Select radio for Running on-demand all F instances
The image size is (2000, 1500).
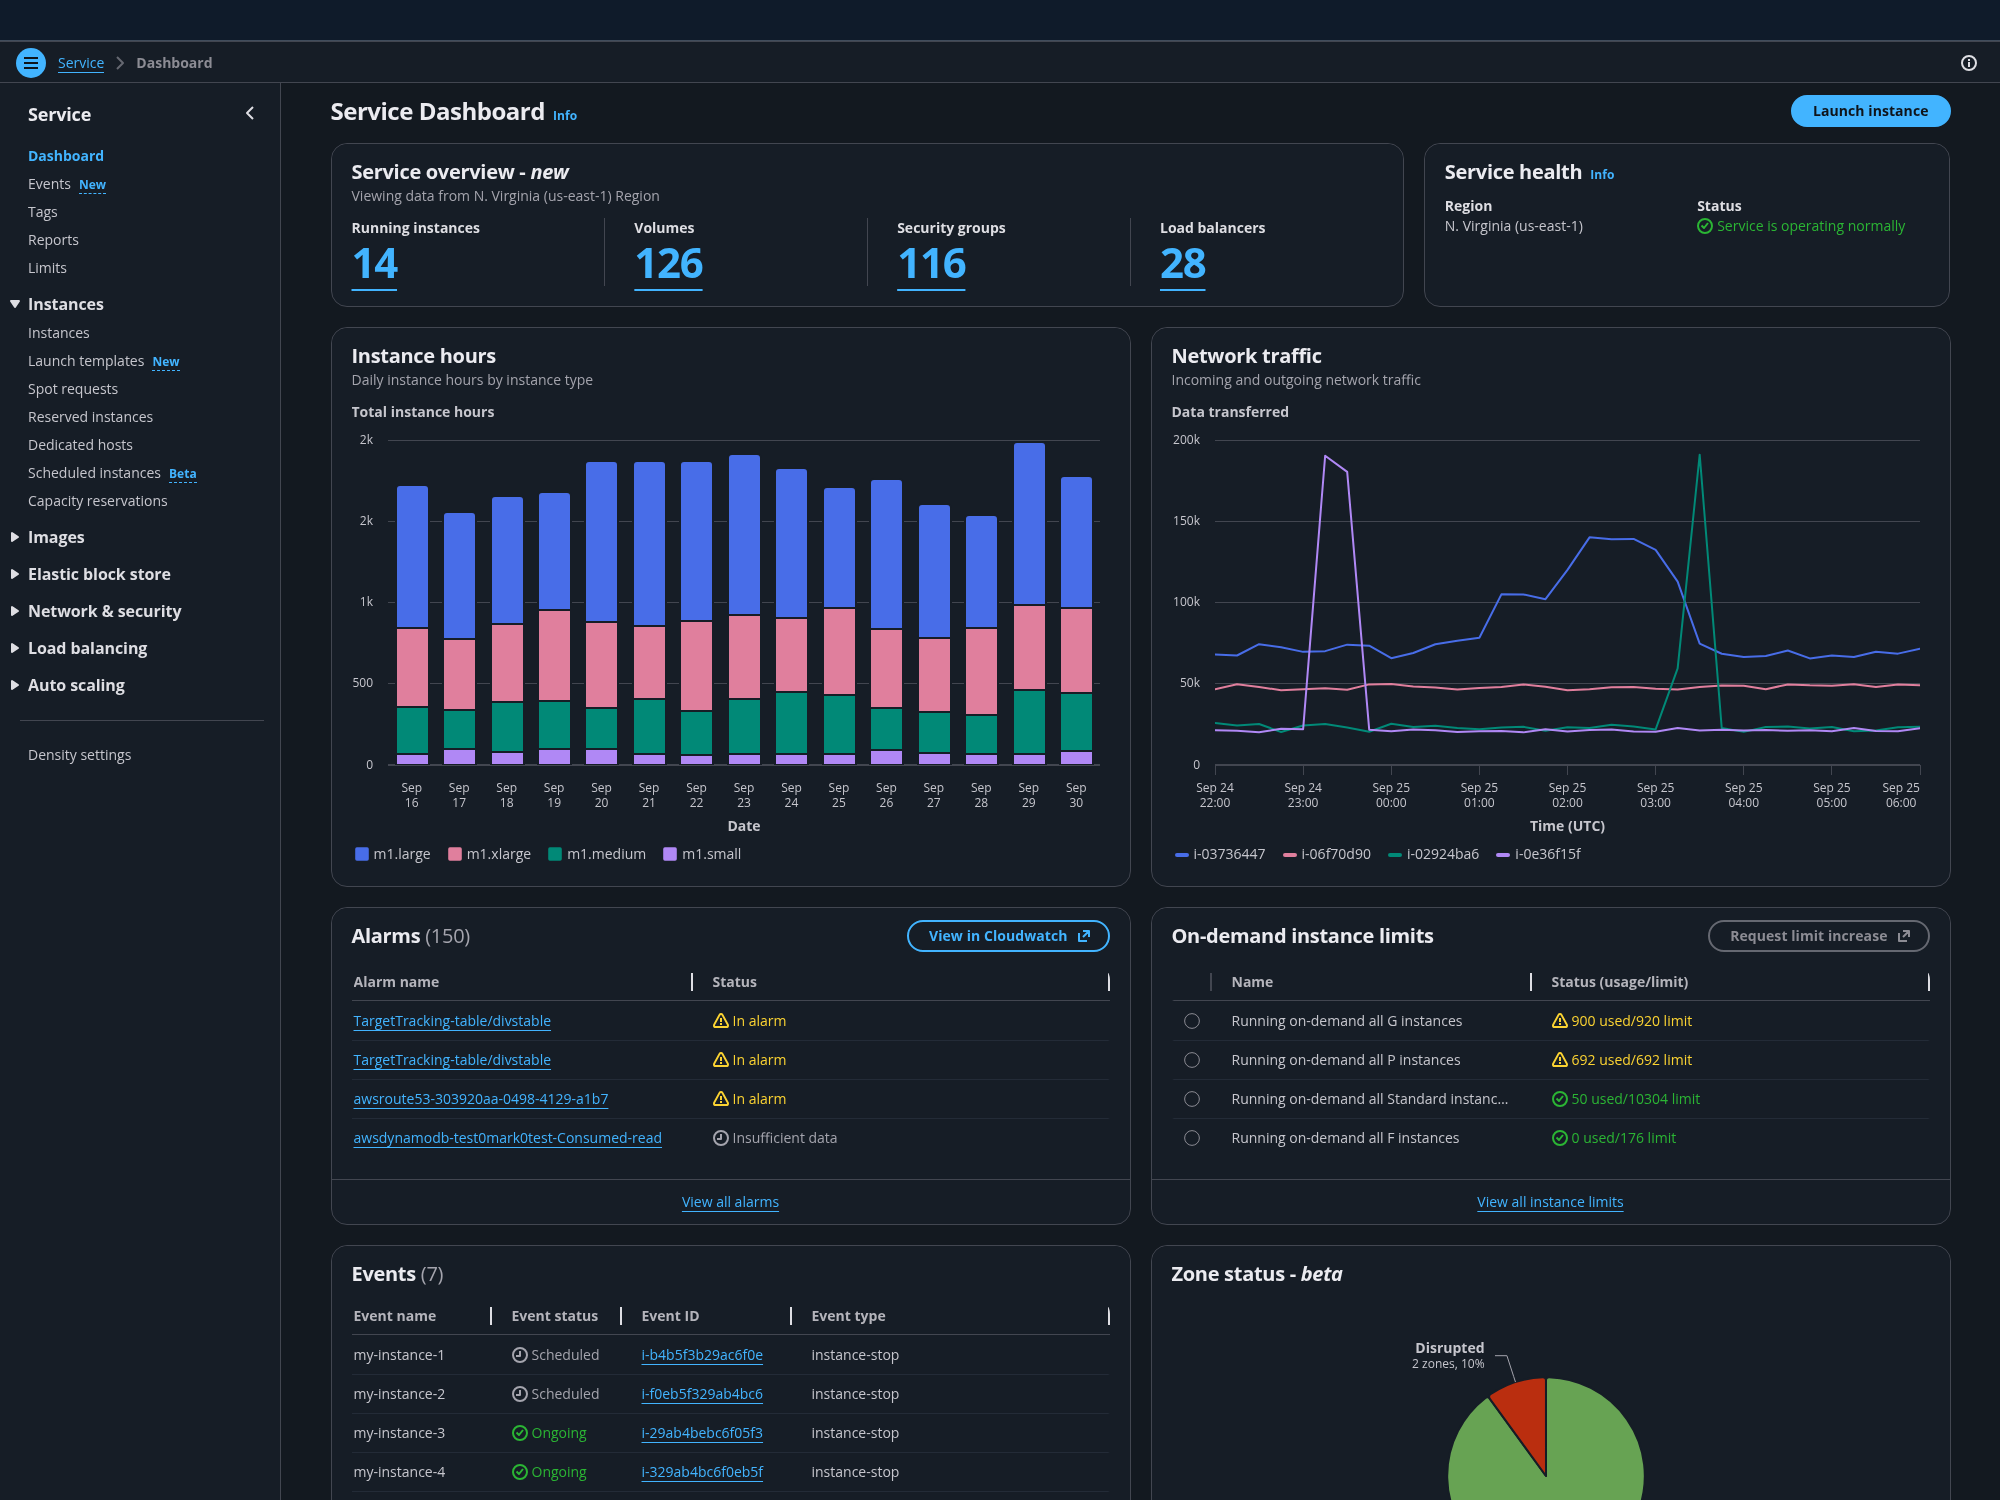pos(1192,1138)
